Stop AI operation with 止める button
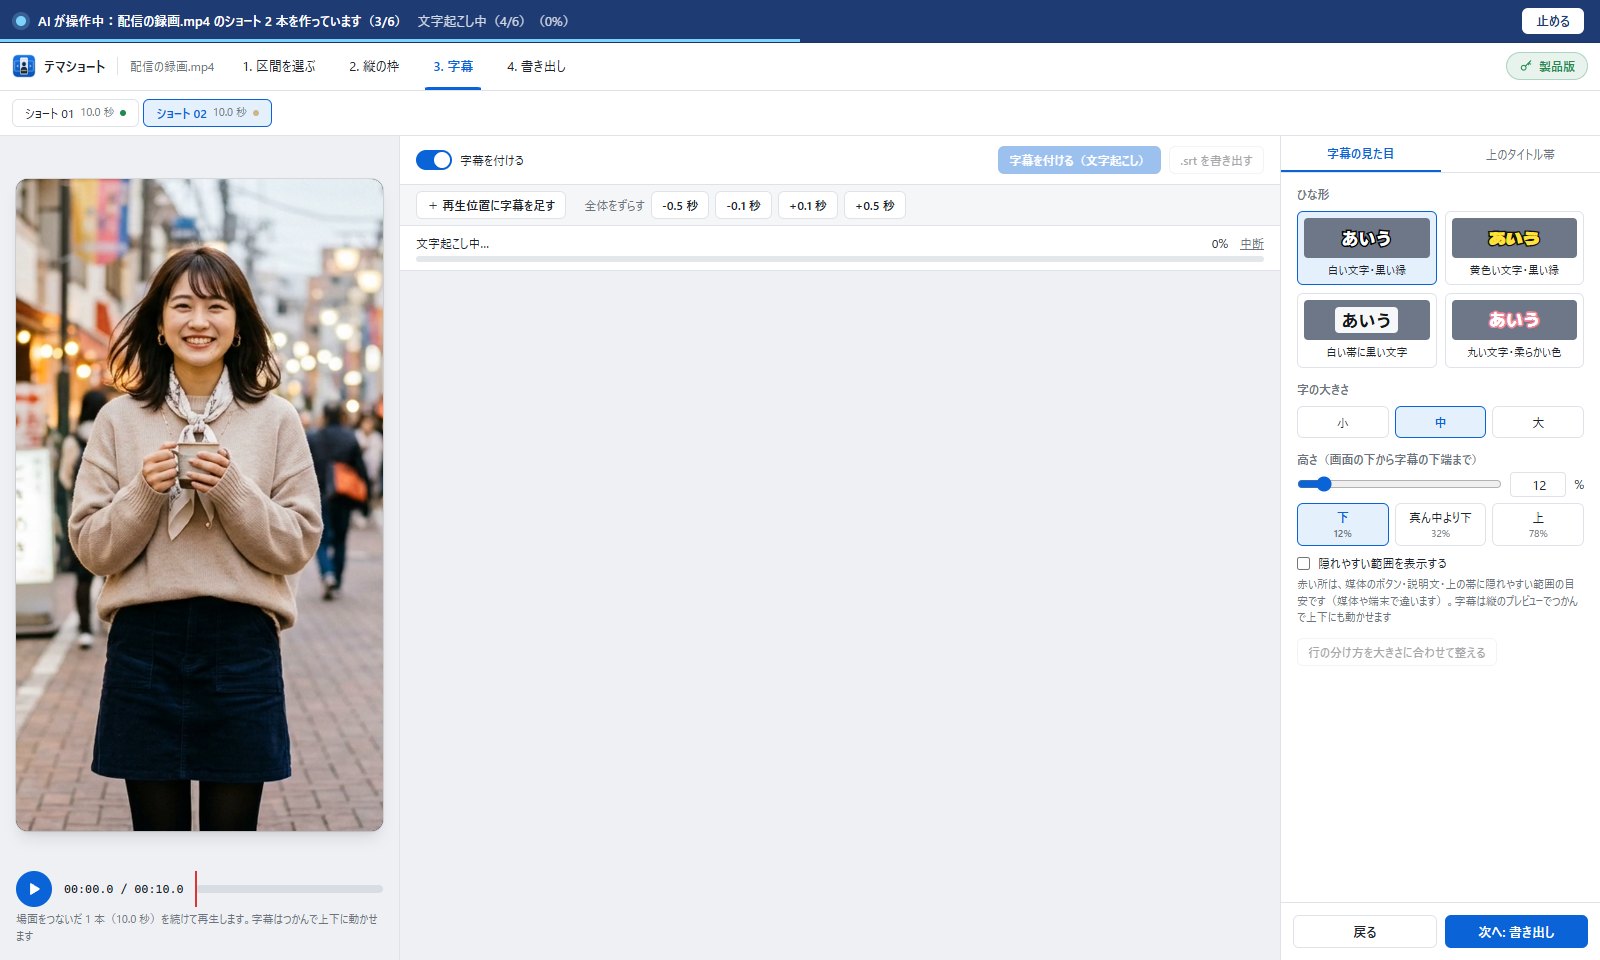The height and width of the screenshot is (960, 1600). click(1553, 21)
